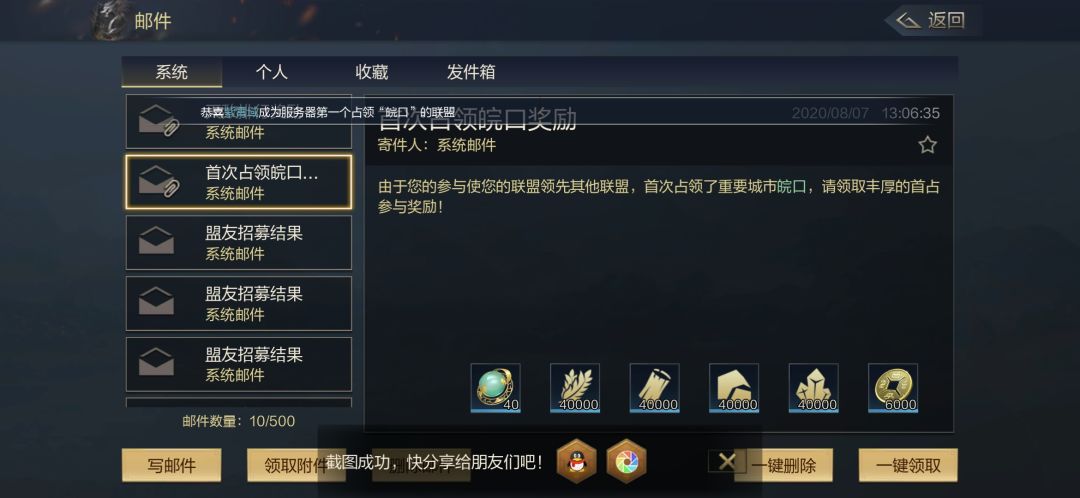Open the 发件箱 tab
This screenshot has width=1080, height=498.
click(x=470, y=72)
